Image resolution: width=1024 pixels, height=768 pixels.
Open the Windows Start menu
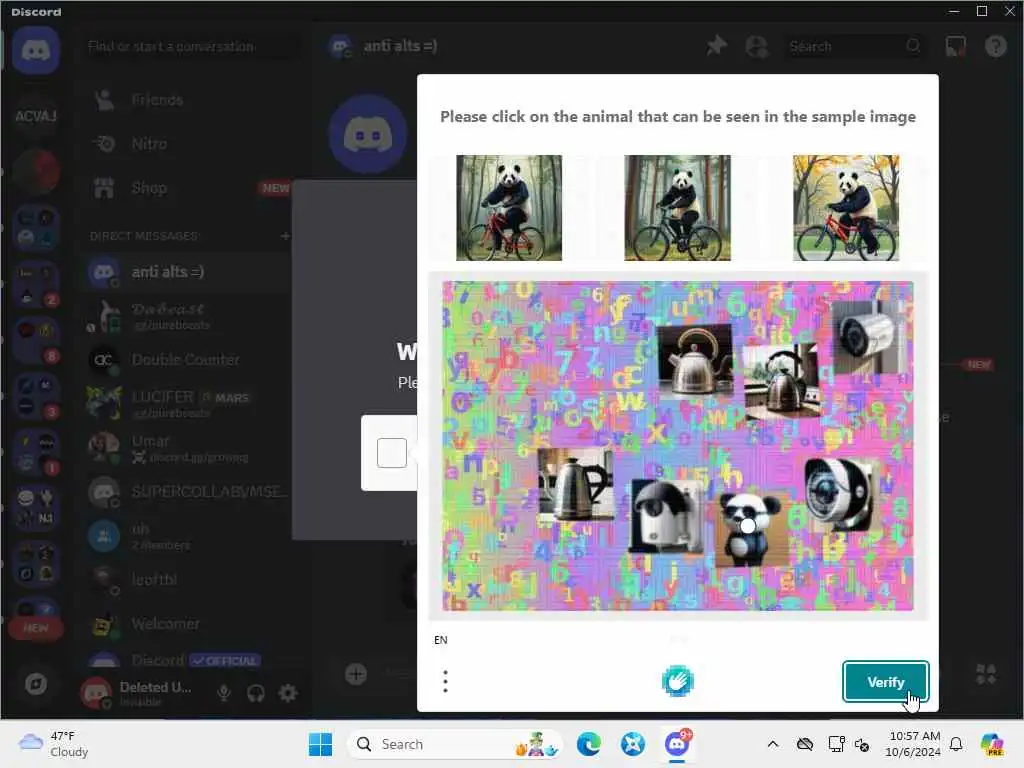[x=320, y=744]
